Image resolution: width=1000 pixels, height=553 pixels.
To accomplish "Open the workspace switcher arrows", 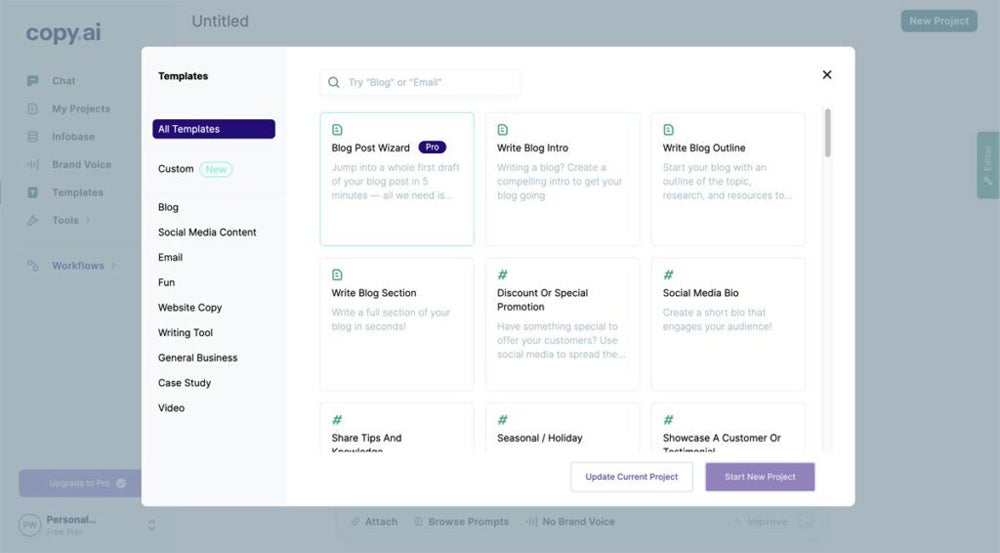I will (x=152, y=525).
